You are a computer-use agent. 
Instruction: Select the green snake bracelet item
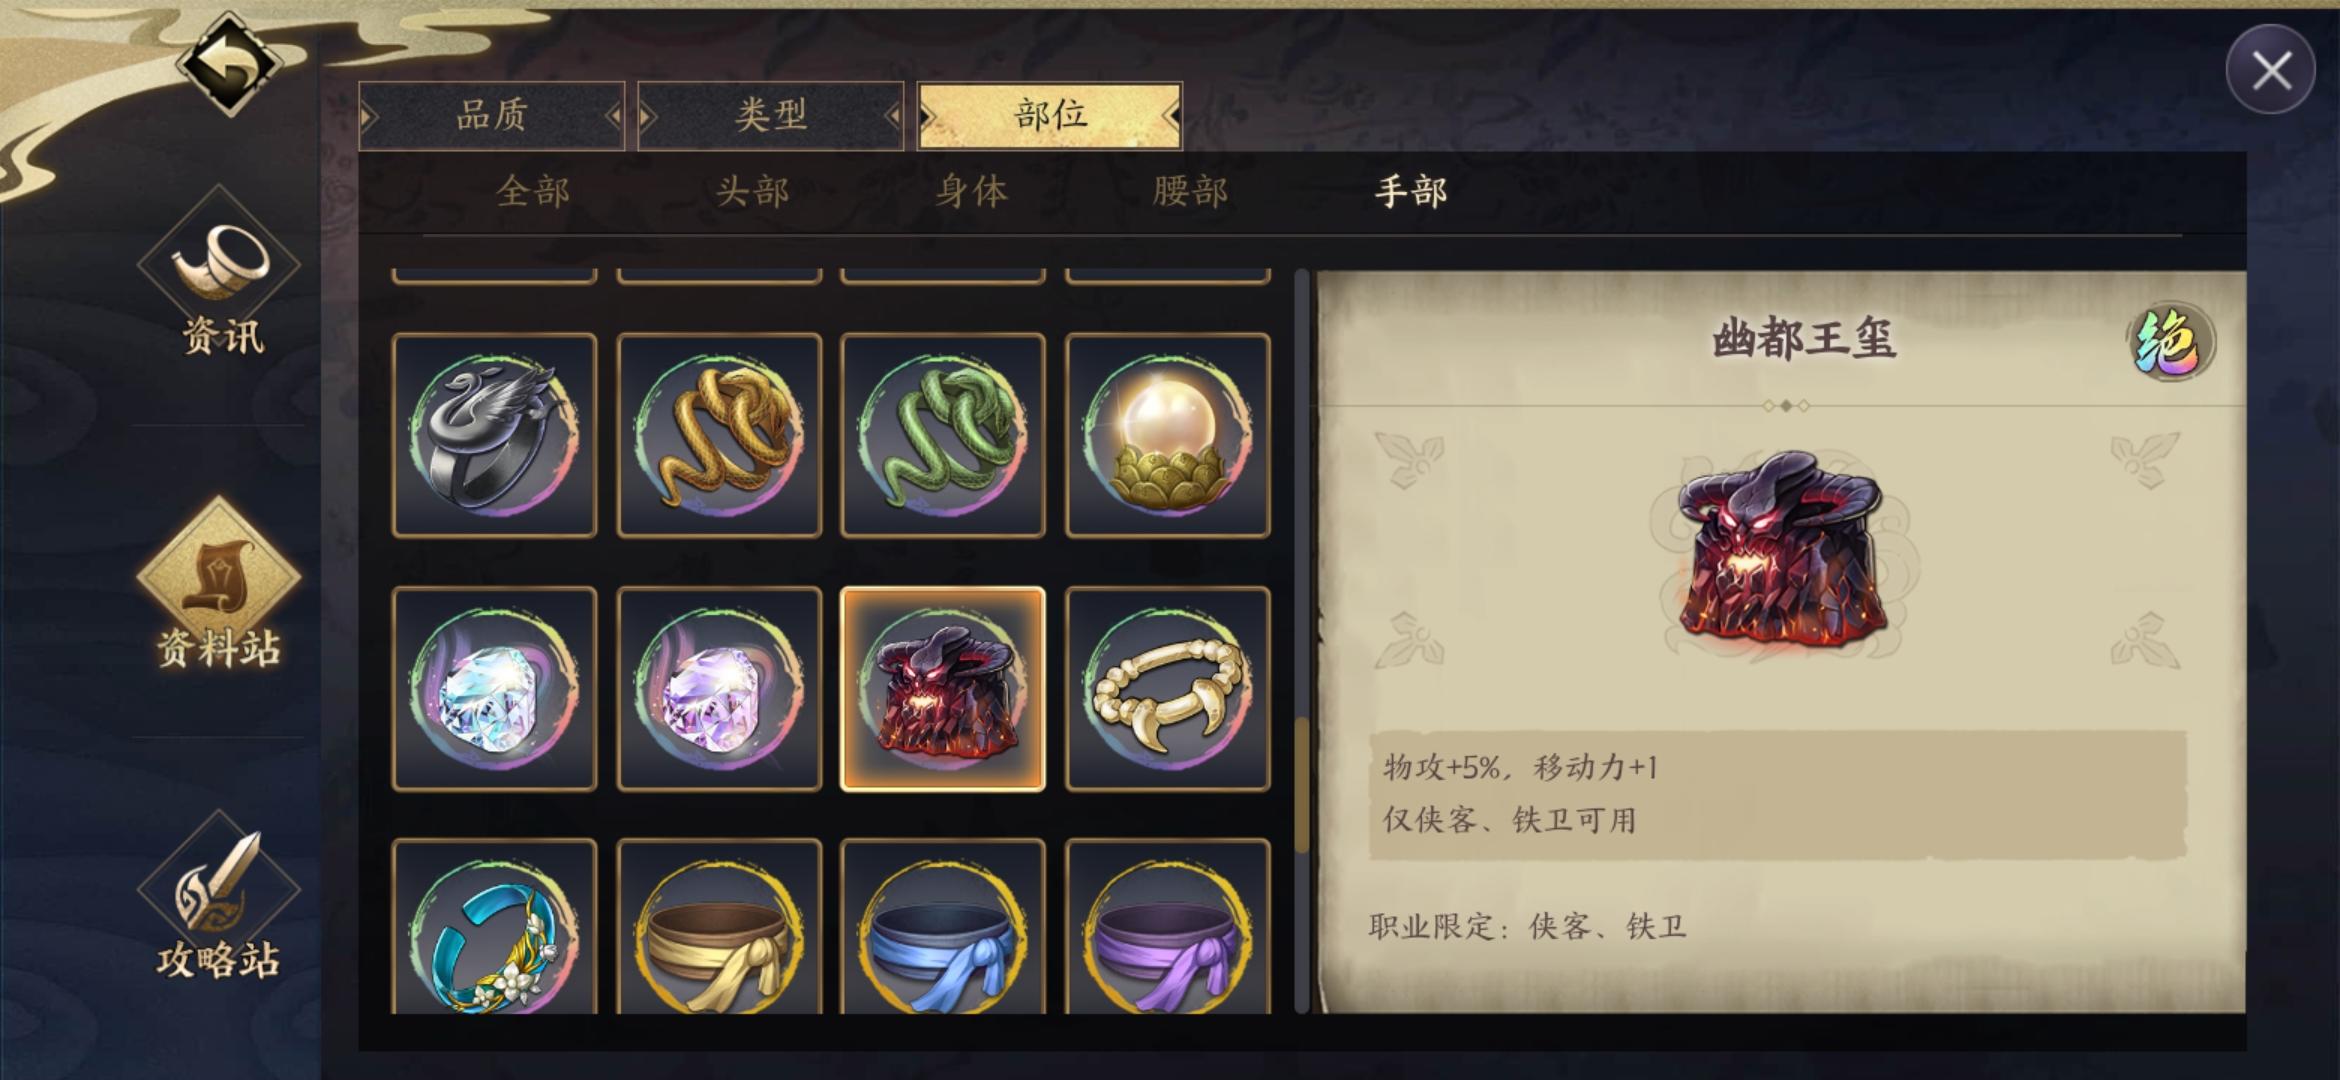click(943, 435)
